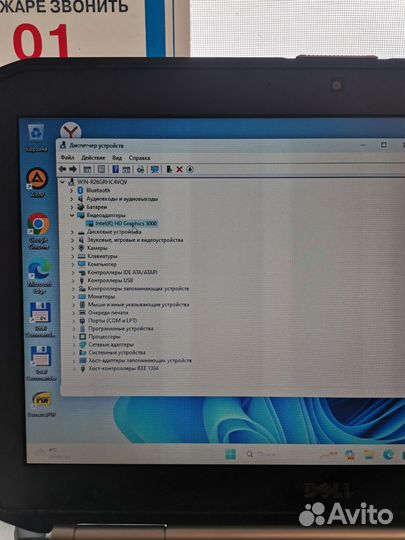Select Хост-адаптеры запоминающих устройств row

pos(140,360)
